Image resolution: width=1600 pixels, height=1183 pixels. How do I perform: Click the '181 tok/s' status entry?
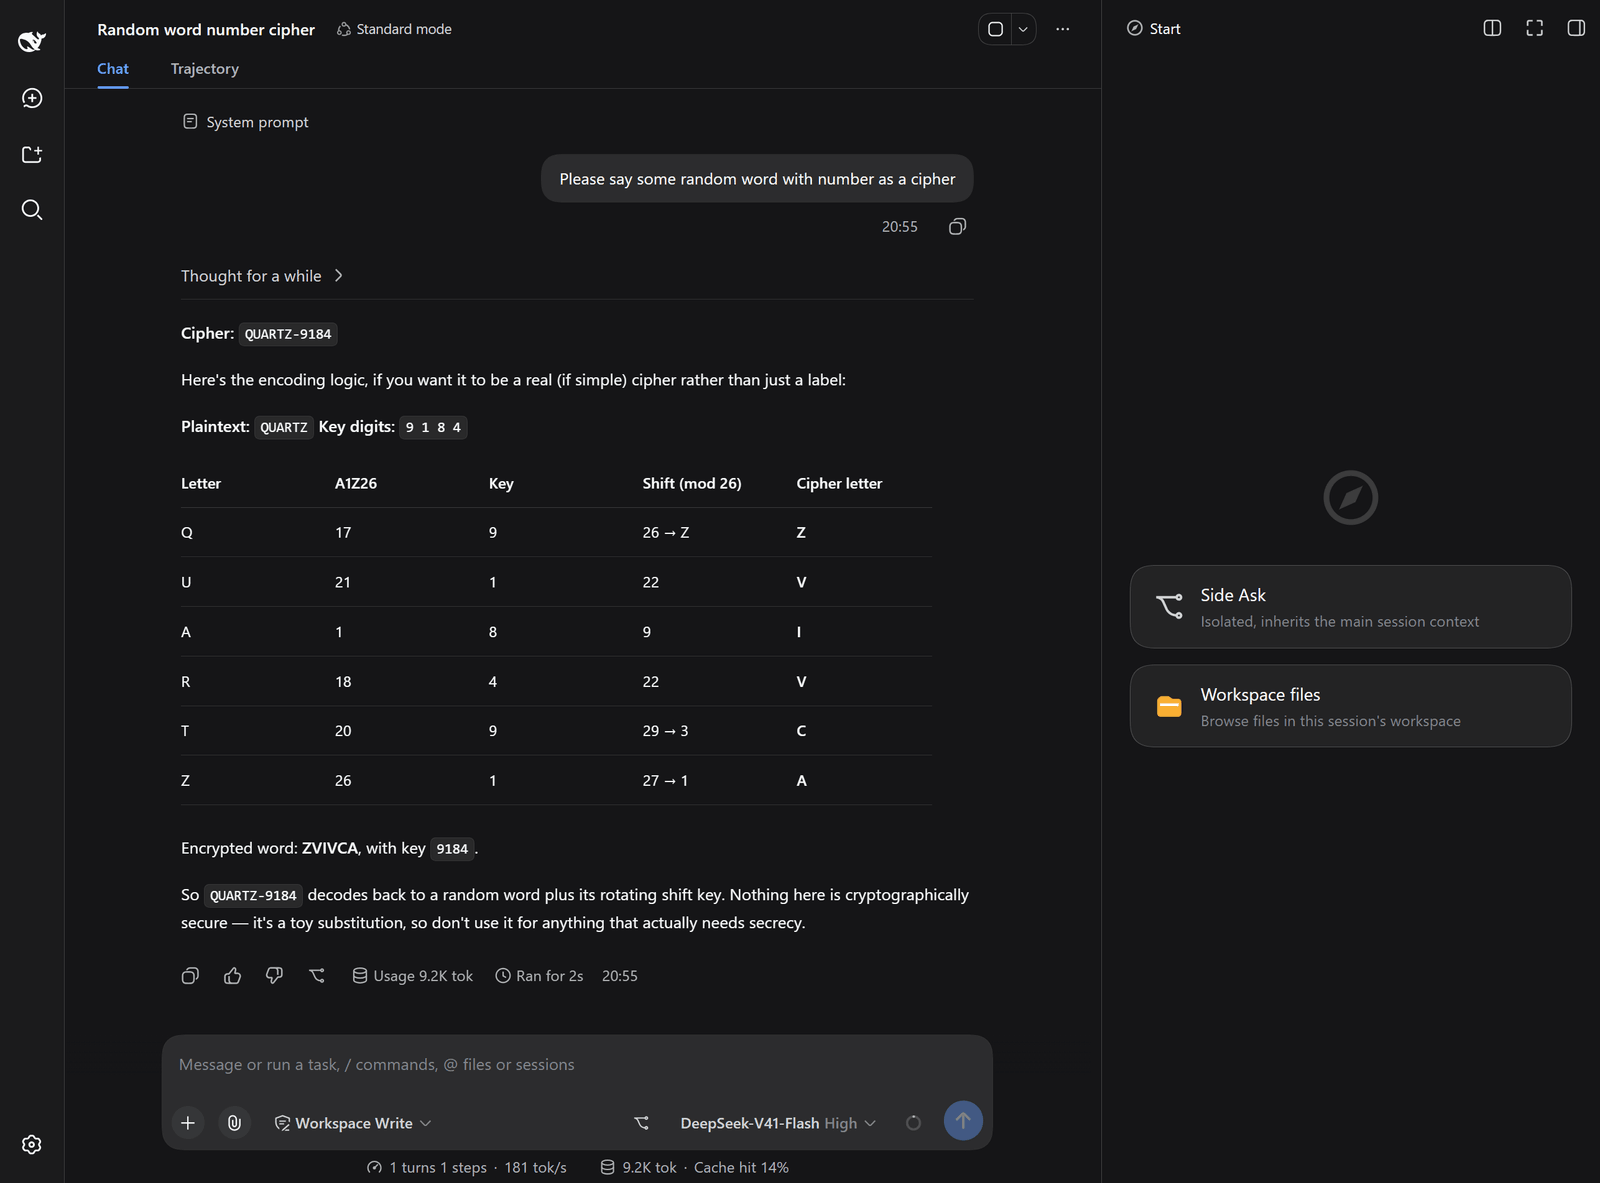(535, 1168)
